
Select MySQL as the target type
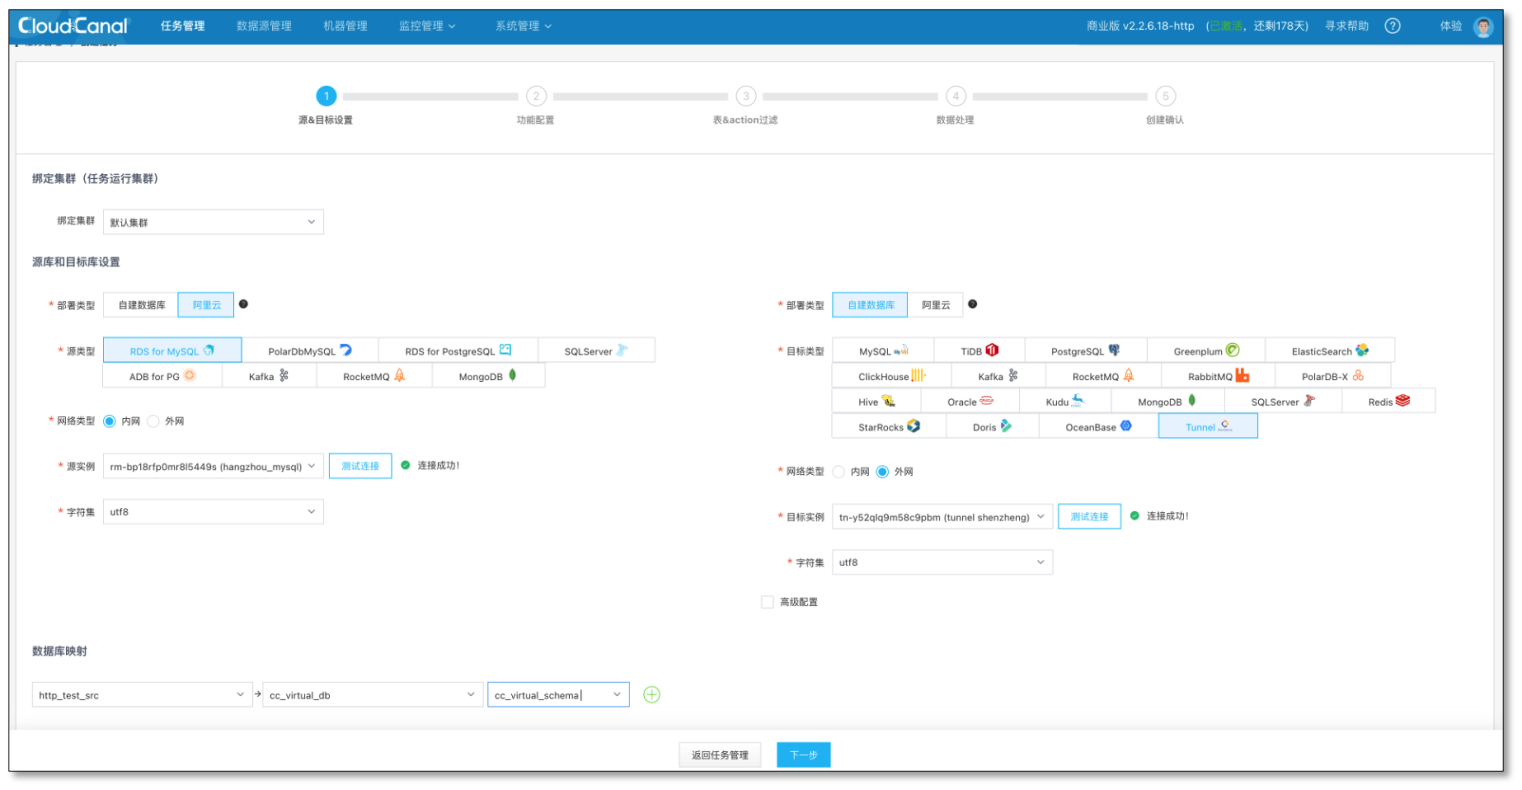tap(883, 351)
